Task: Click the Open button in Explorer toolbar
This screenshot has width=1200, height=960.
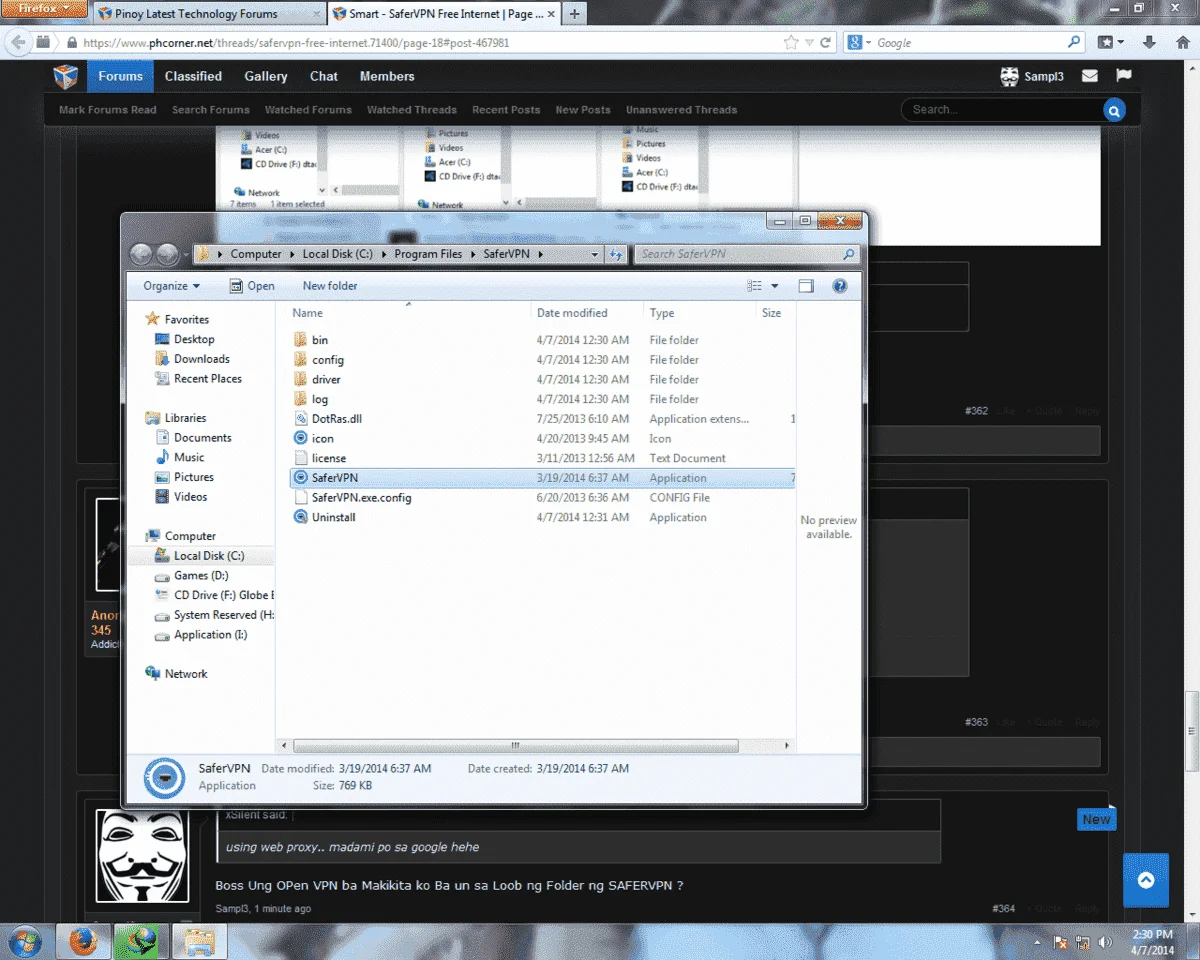Action: (x=252, y=286)
